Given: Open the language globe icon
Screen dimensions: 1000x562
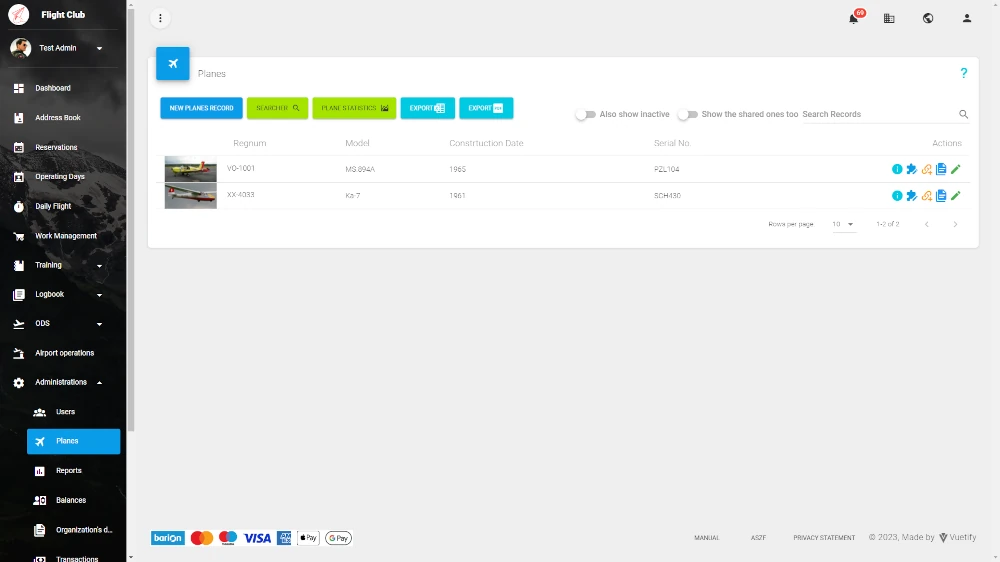Looking at the screenshot, I should coord(928,18).
